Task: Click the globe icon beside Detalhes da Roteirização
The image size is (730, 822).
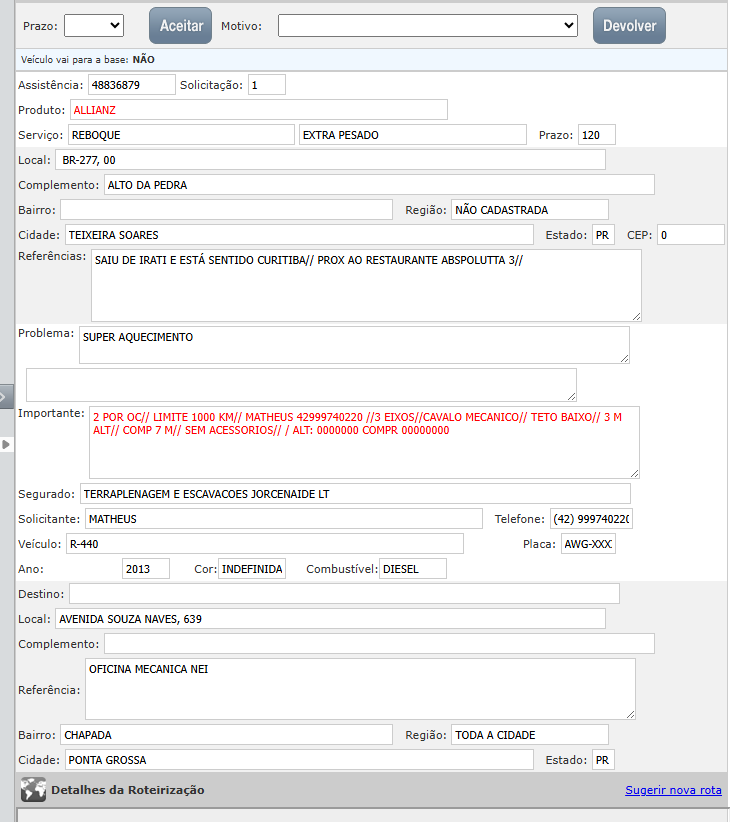Action: (x=33, y=789)
